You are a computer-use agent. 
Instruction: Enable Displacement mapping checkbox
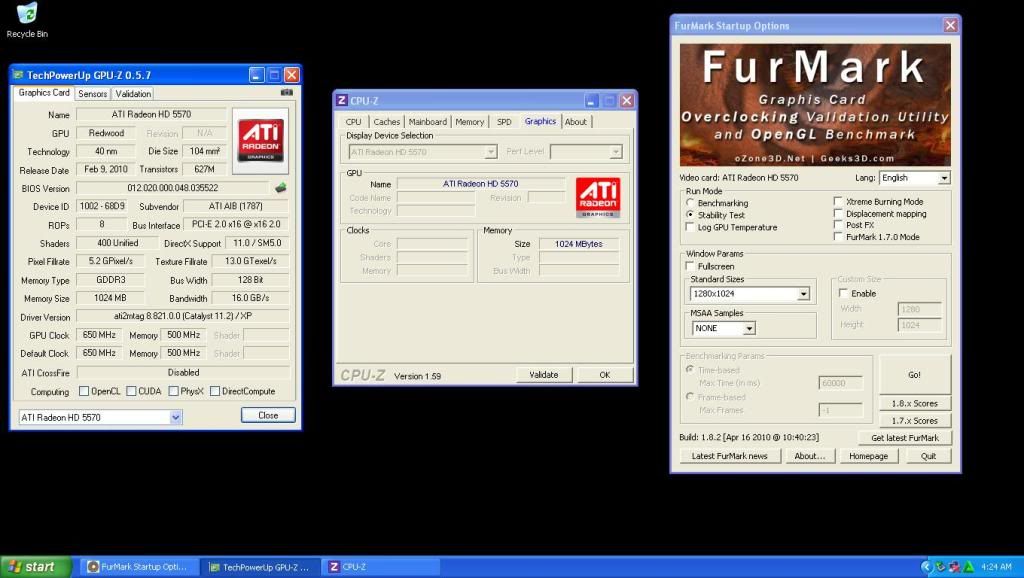838,214
